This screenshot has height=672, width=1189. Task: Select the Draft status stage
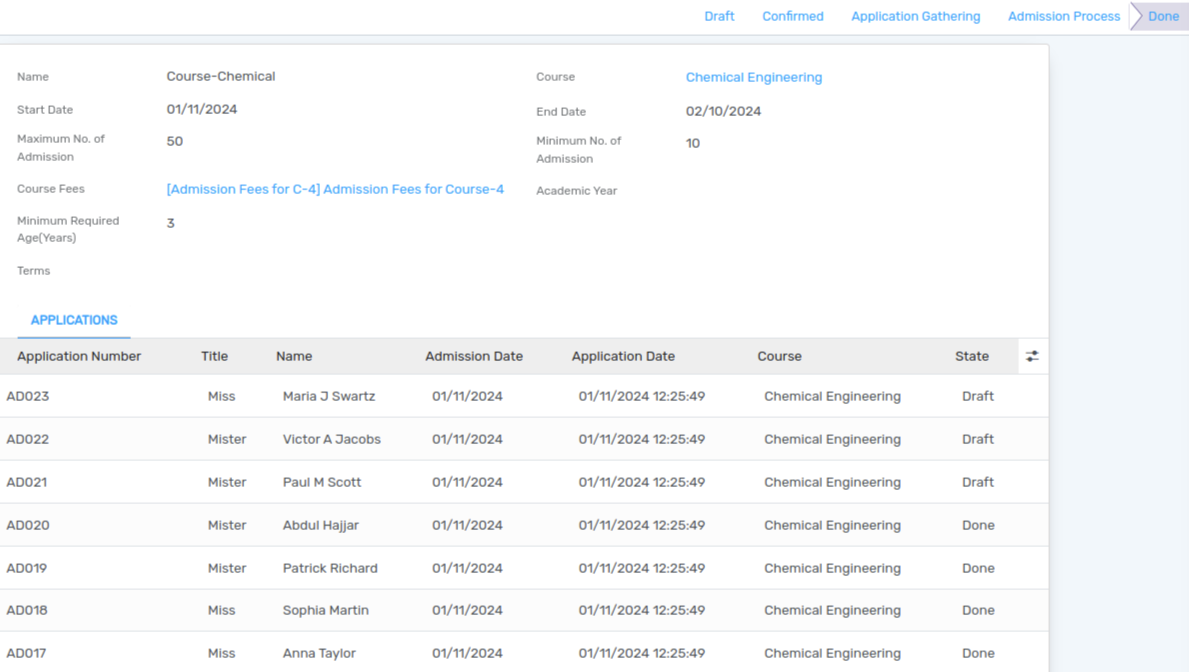pyautogui.click(x=719, y=16)
